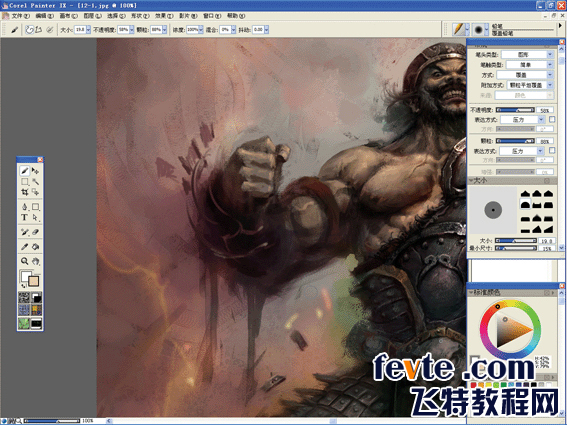Adjust the 不透明度 opacity slider in brush panel
The image size is (567, 425).
click(515, 110)
